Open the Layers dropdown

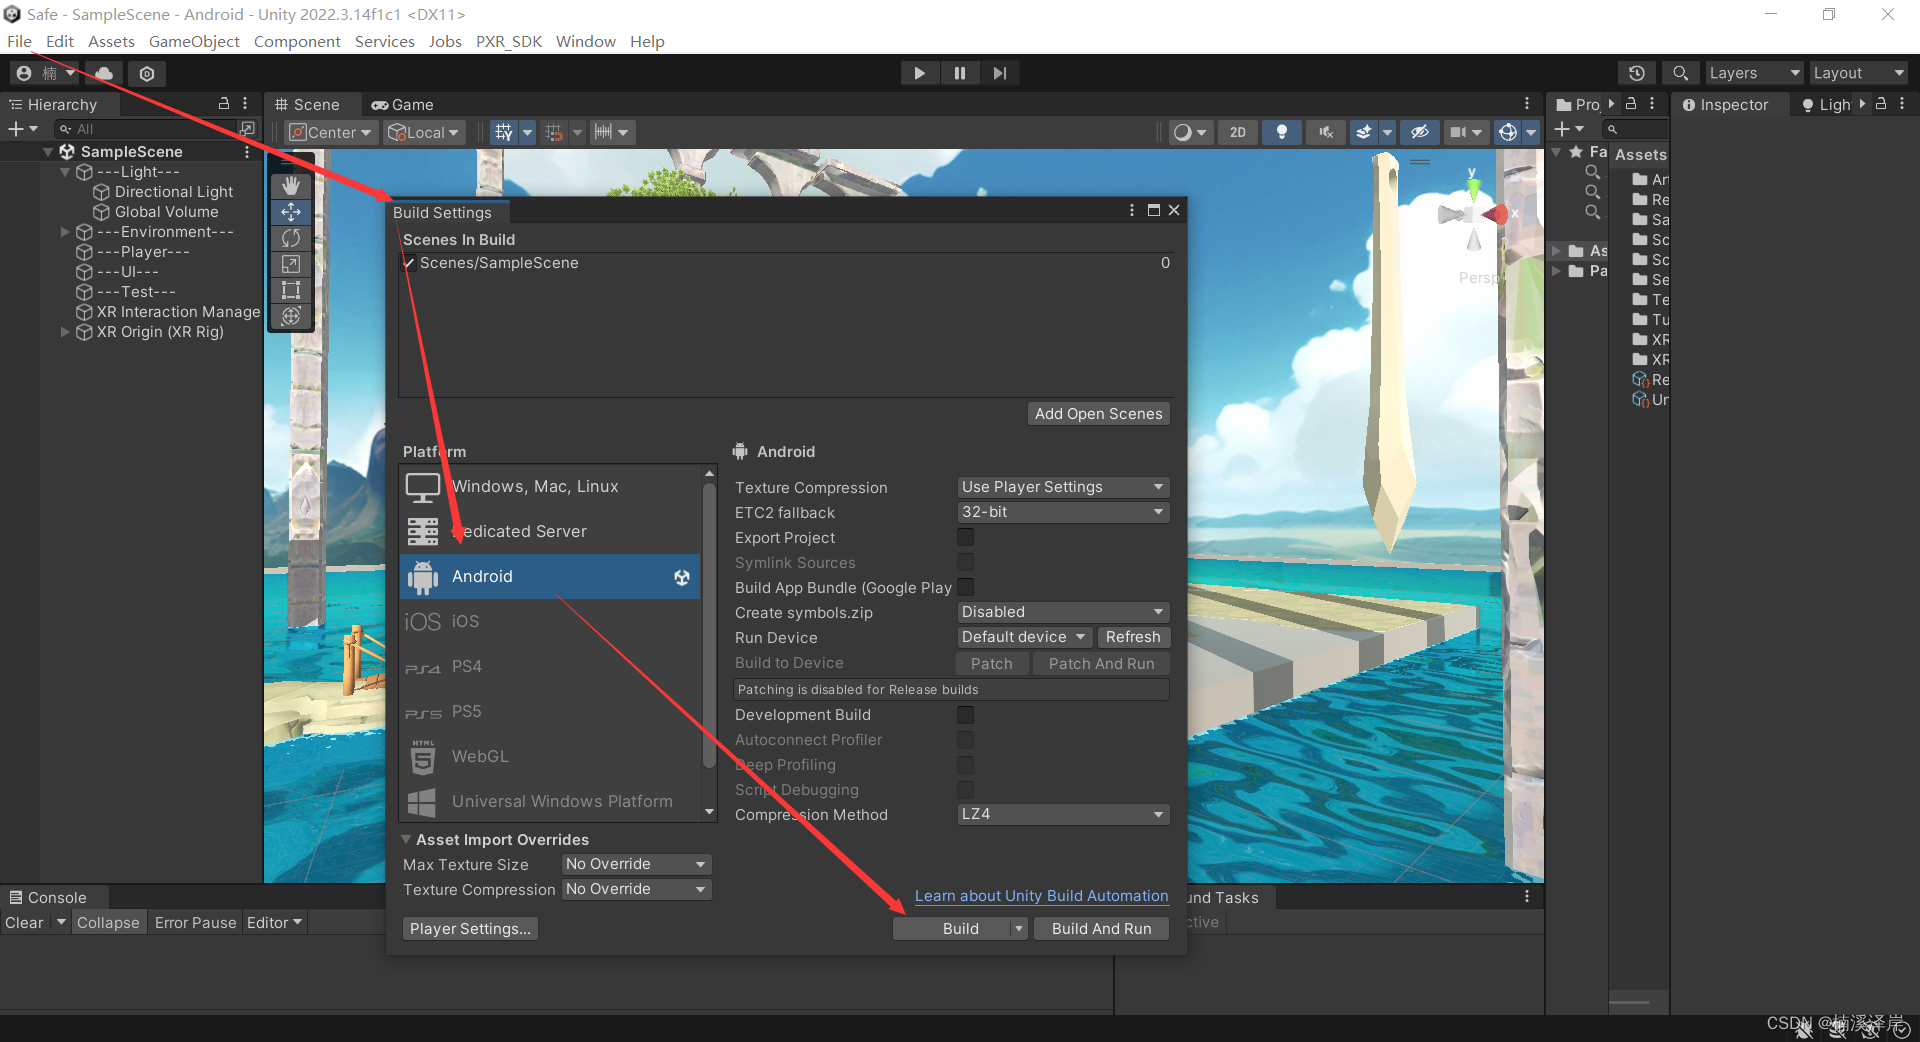1754,73
